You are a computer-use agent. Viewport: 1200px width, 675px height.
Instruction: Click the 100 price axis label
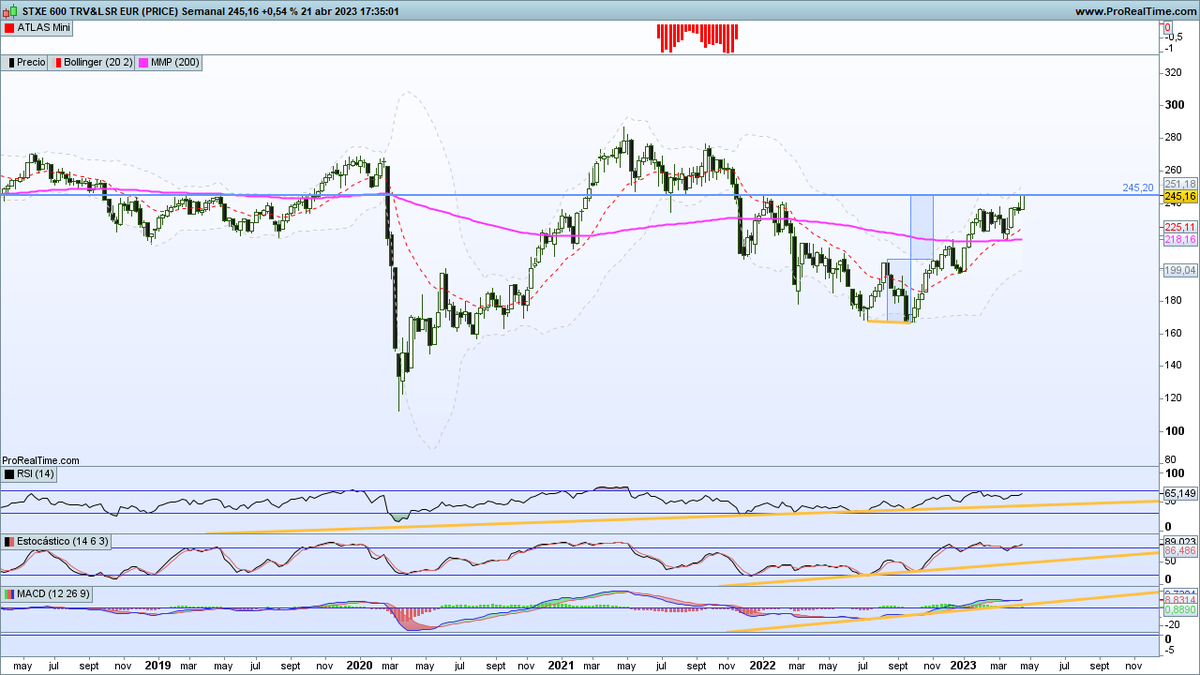pos(1173,431)
